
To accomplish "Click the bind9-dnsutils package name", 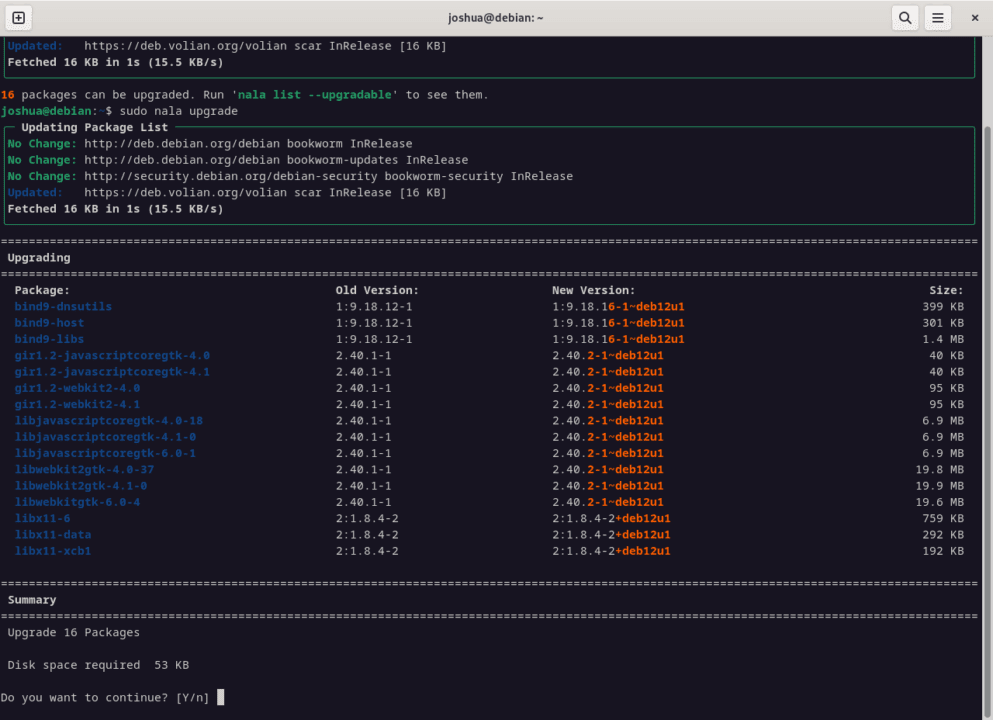I will (x=62, y=306).
